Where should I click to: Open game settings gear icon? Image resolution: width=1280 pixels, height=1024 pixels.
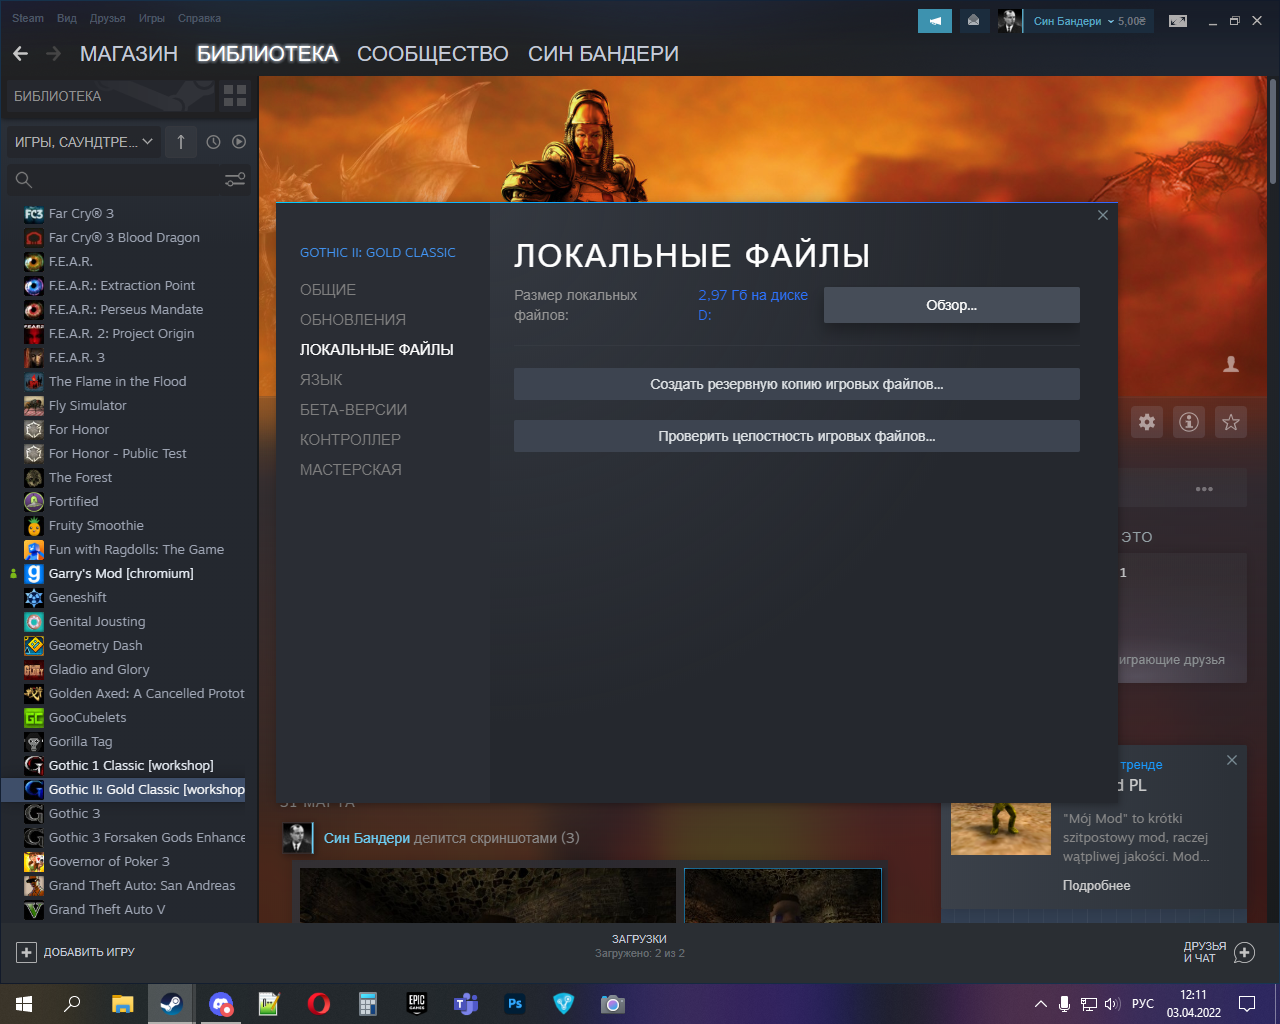click(1147, 422)
